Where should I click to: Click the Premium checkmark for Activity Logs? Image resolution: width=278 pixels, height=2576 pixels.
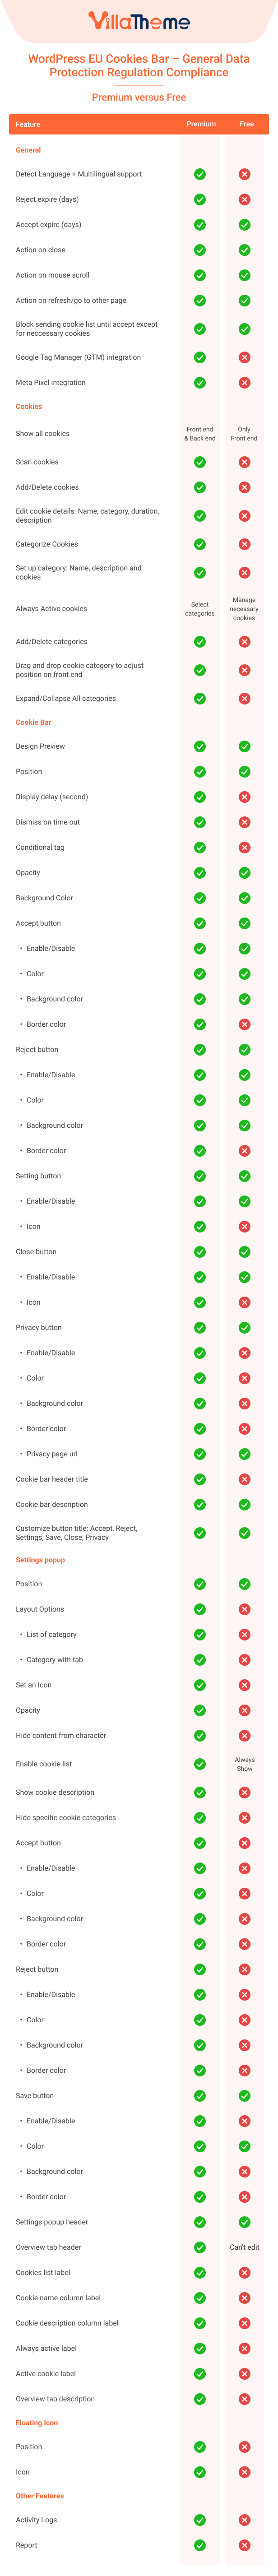click(x=200, y=2519)
